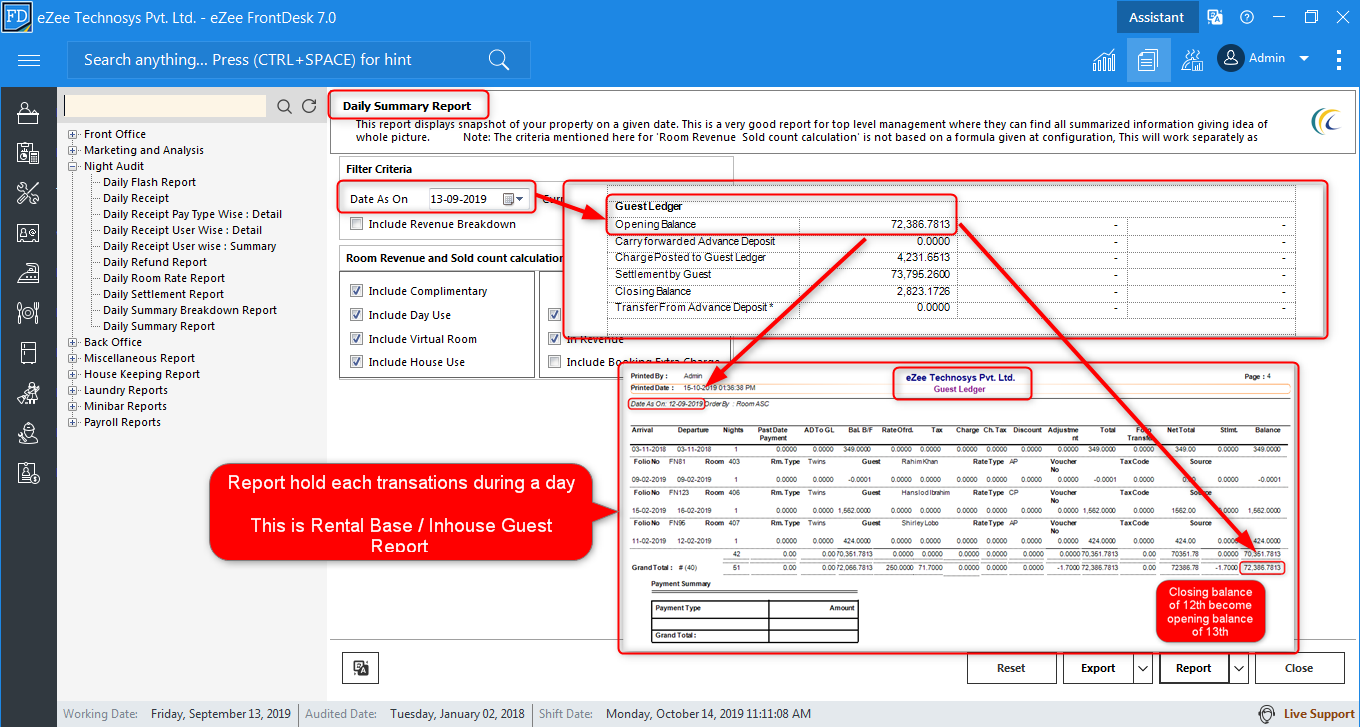
Task: Toggle the In Revenue checkbox
Action: point(554,339)
